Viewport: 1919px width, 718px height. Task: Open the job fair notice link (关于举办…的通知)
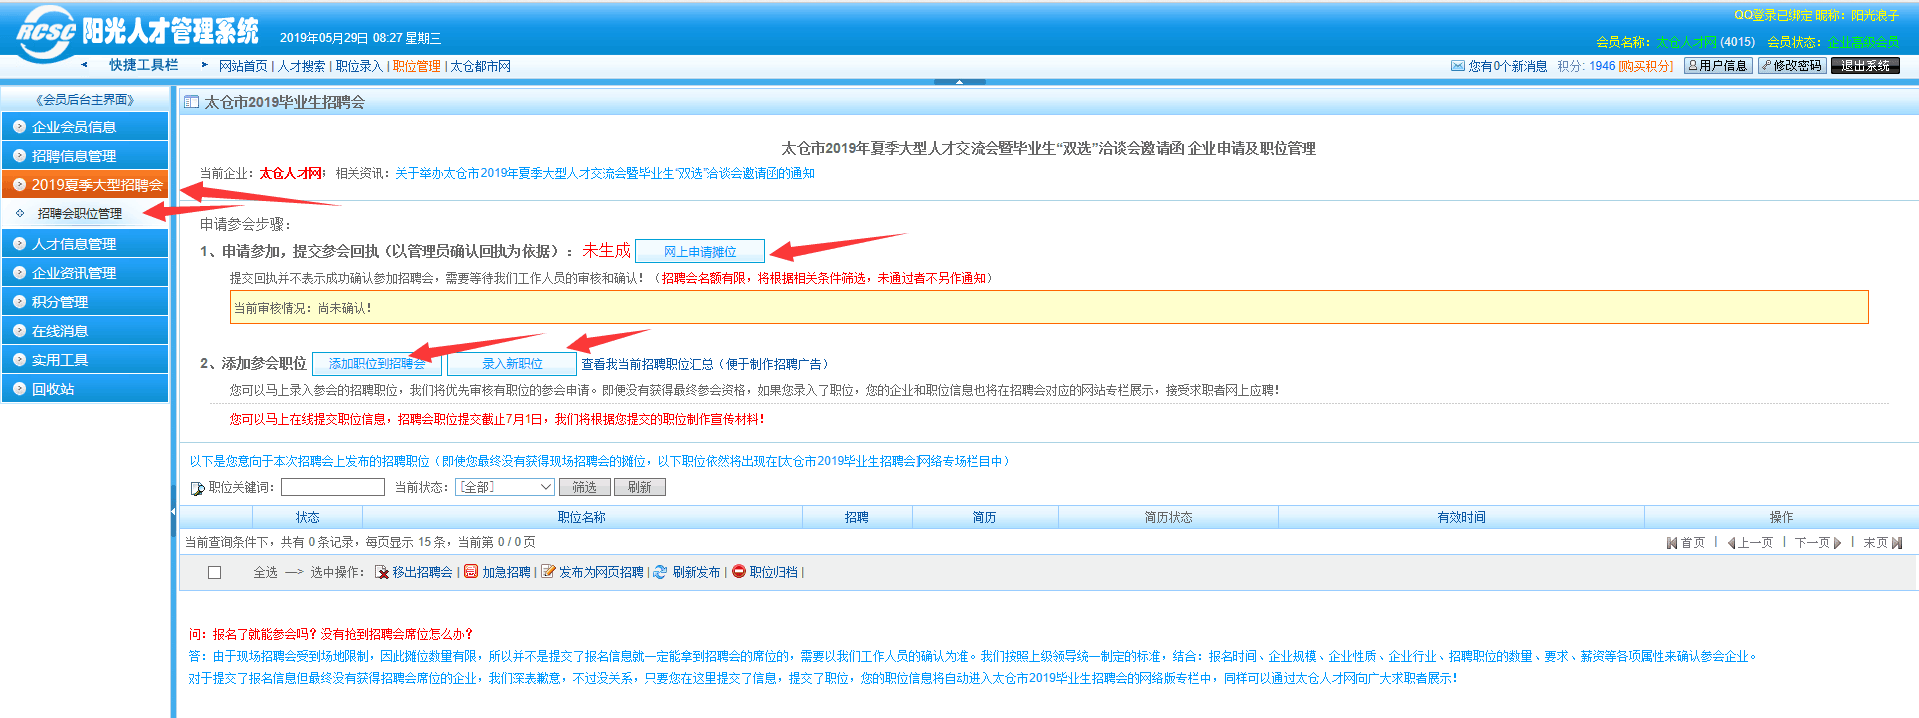coord(604,173)
